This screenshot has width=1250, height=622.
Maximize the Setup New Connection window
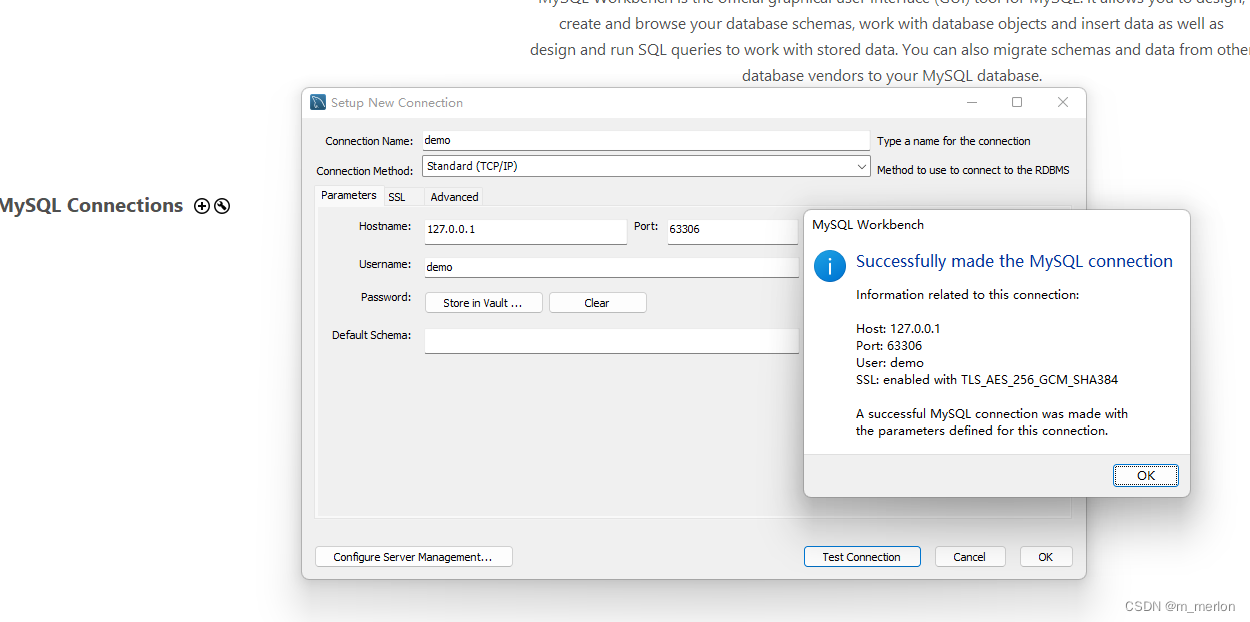pos(1017,102)
